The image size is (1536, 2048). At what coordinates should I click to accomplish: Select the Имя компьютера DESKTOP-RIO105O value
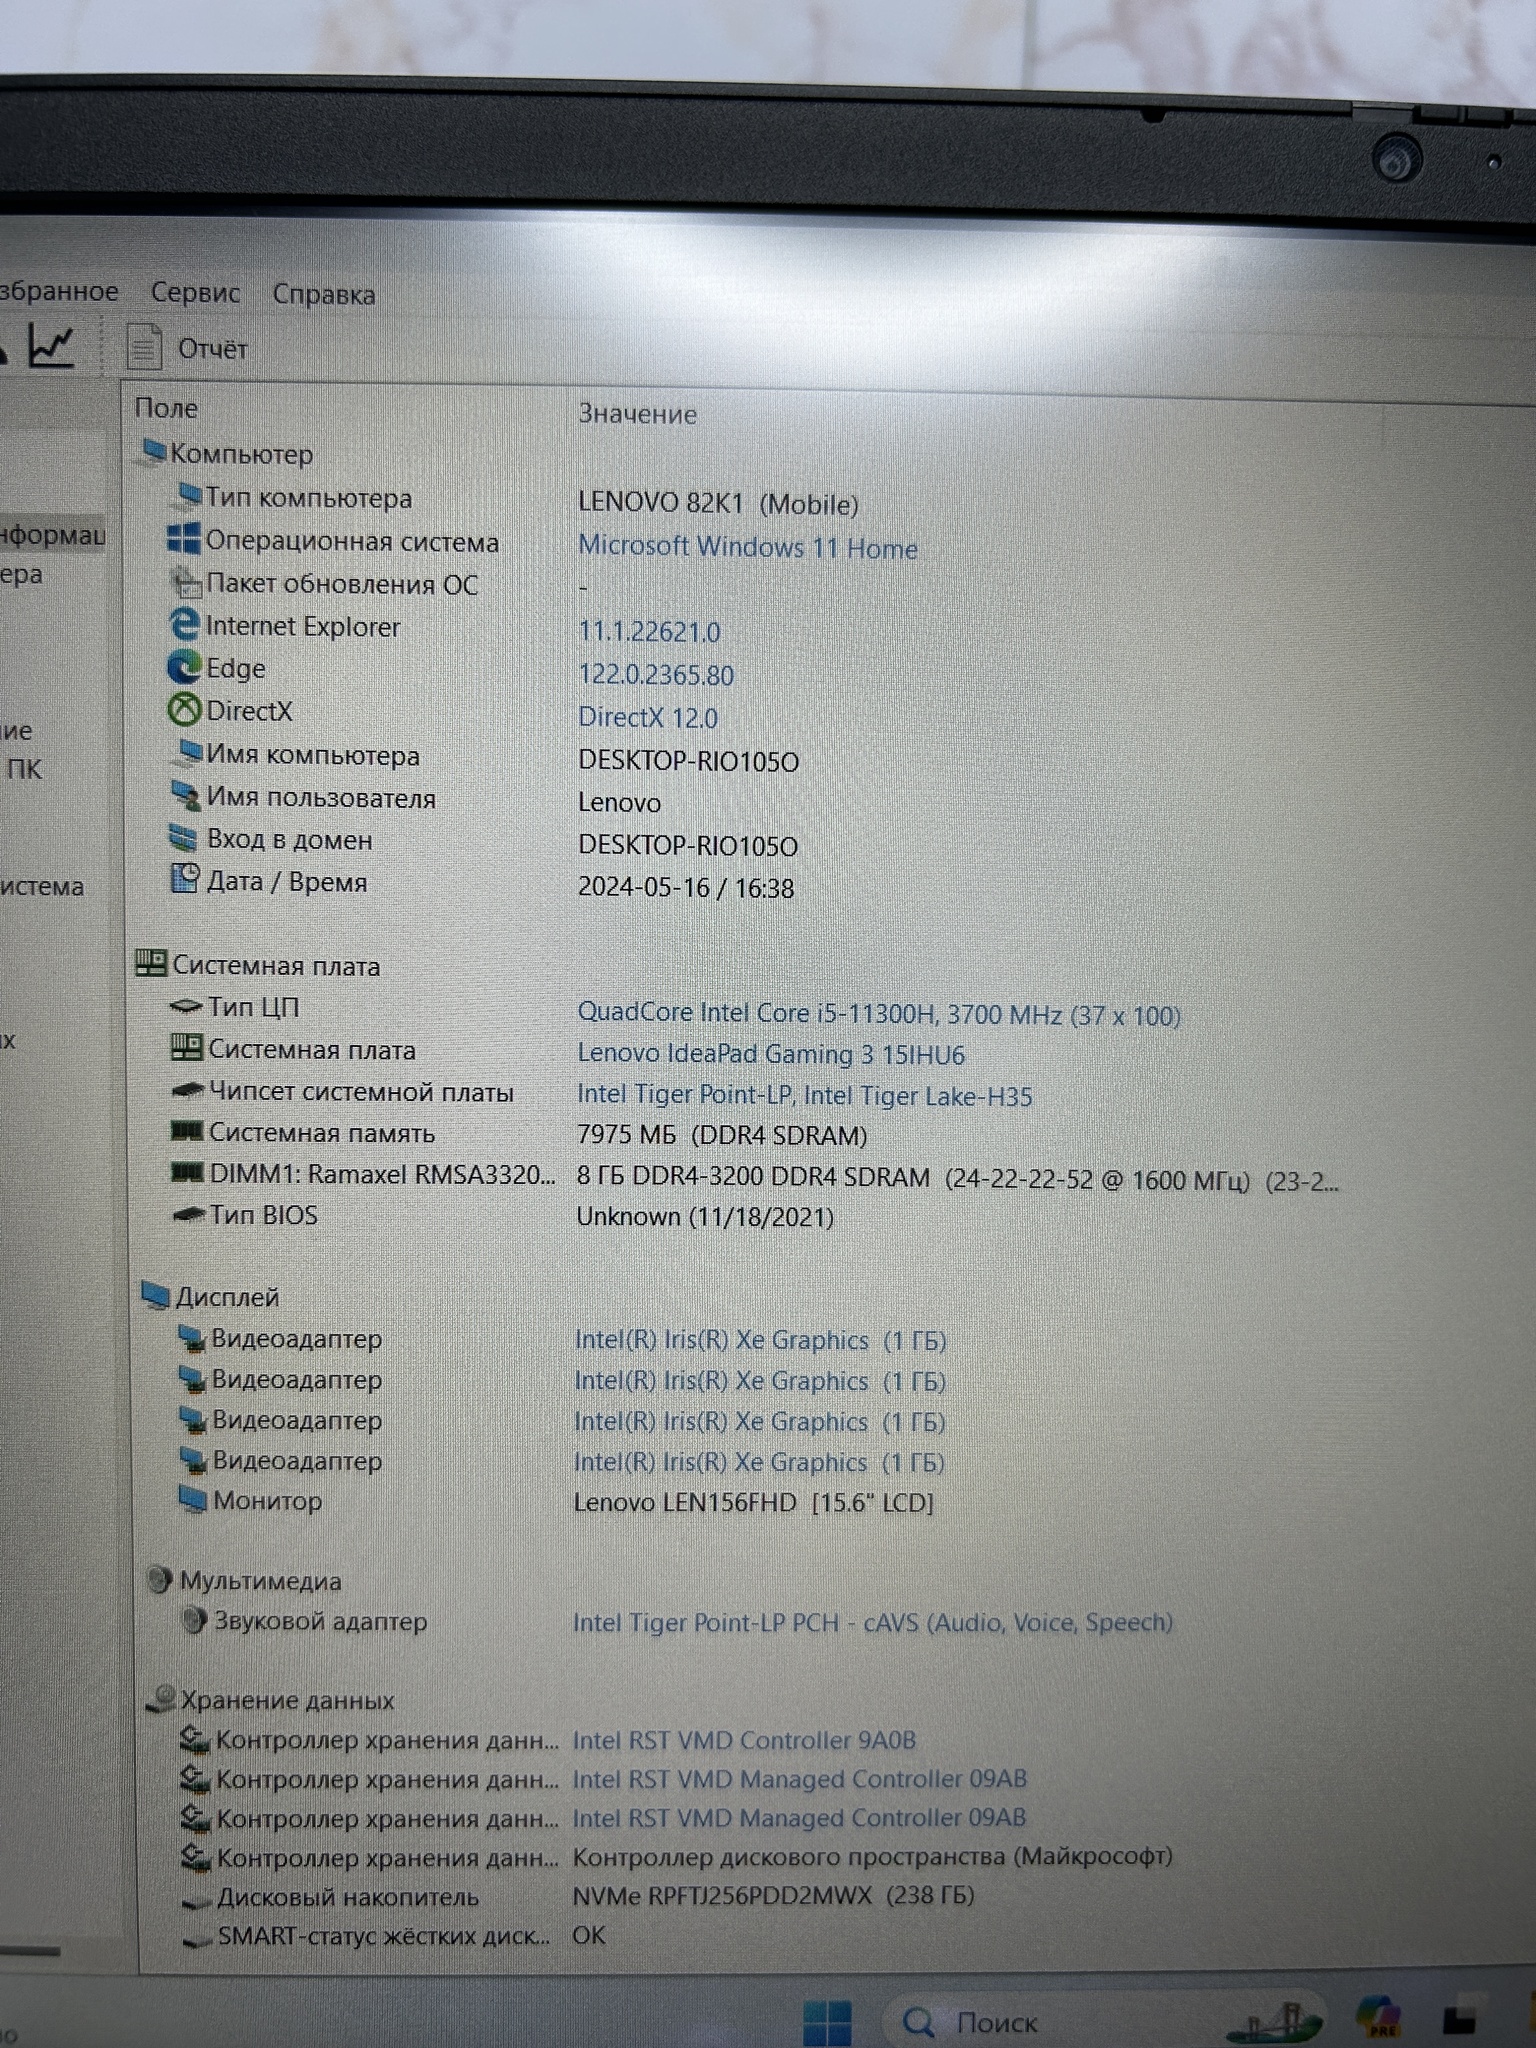point(688,762)
